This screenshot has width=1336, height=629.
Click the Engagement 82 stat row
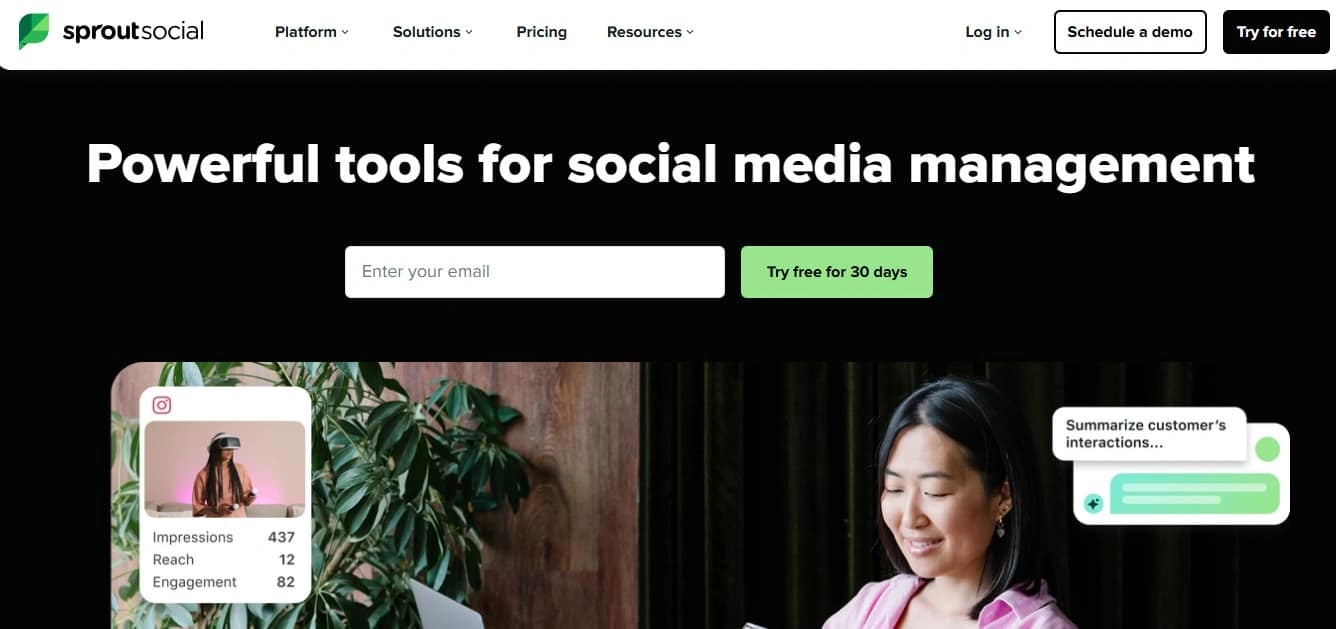[x=223, y=582]
